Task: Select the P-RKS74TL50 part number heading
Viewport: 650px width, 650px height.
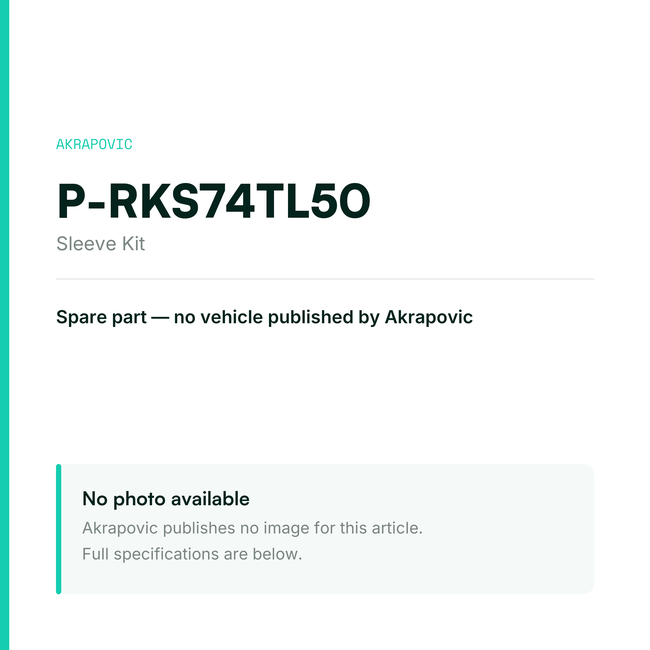Action: (213, 201)
